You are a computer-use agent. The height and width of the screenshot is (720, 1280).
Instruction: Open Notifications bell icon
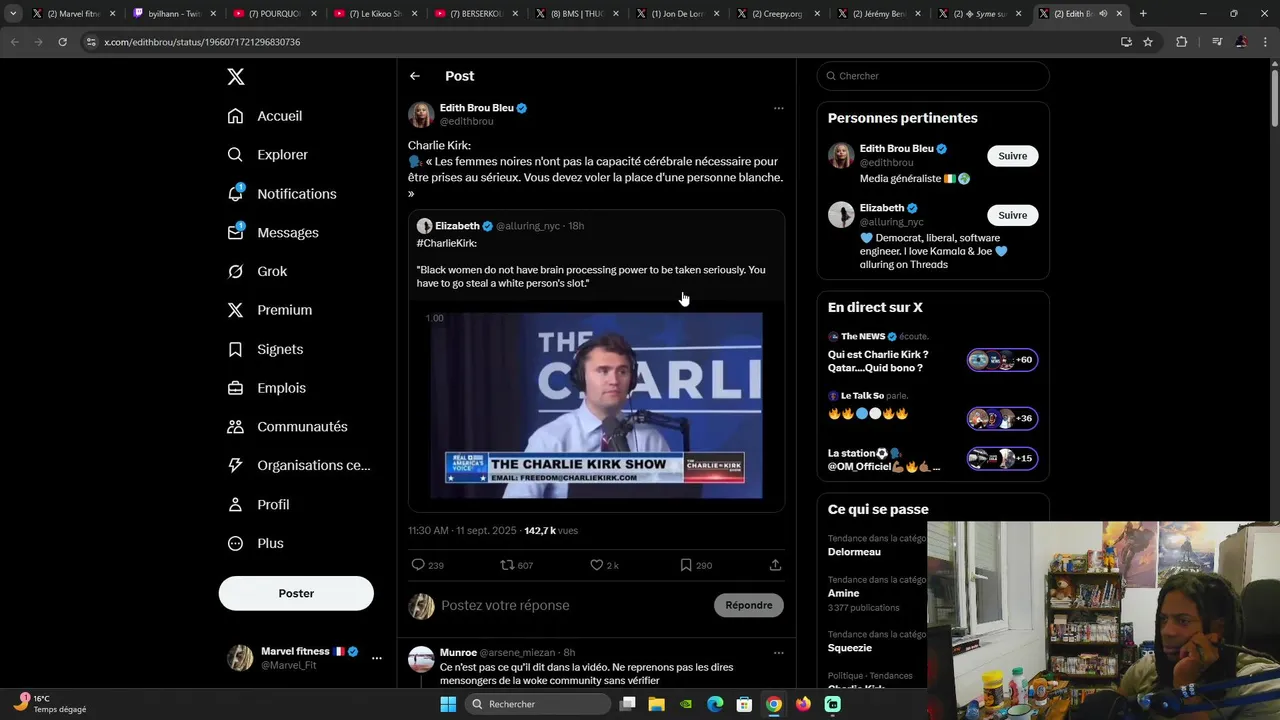(235, 193)
